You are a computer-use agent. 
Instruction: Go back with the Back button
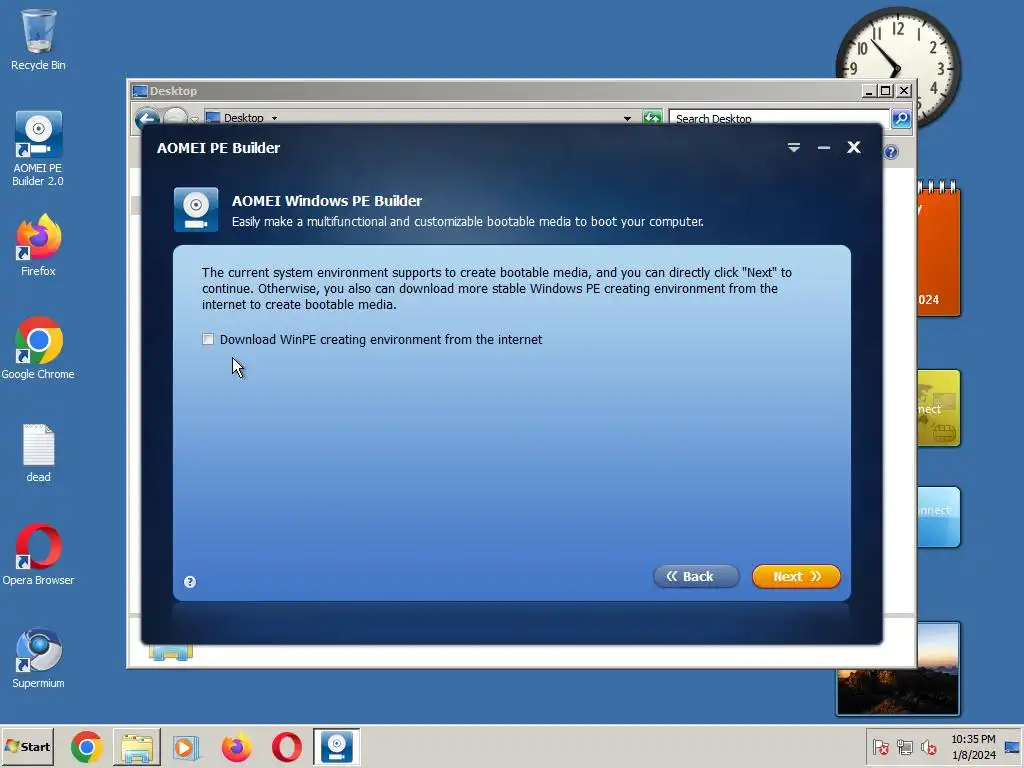pos(696,577)
